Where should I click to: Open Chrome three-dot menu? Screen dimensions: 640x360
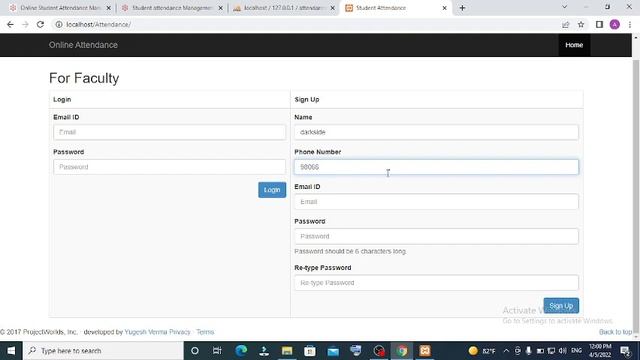[630, 24]
